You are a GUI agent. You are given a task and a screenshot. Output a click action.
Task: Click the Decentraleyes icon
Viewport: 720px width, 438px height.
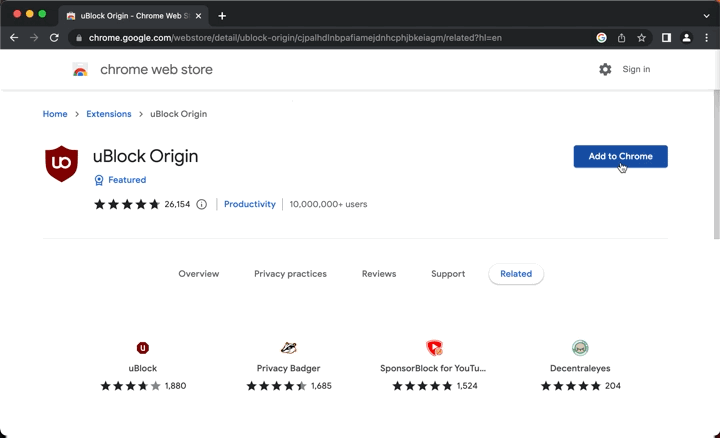coord(580,348)
